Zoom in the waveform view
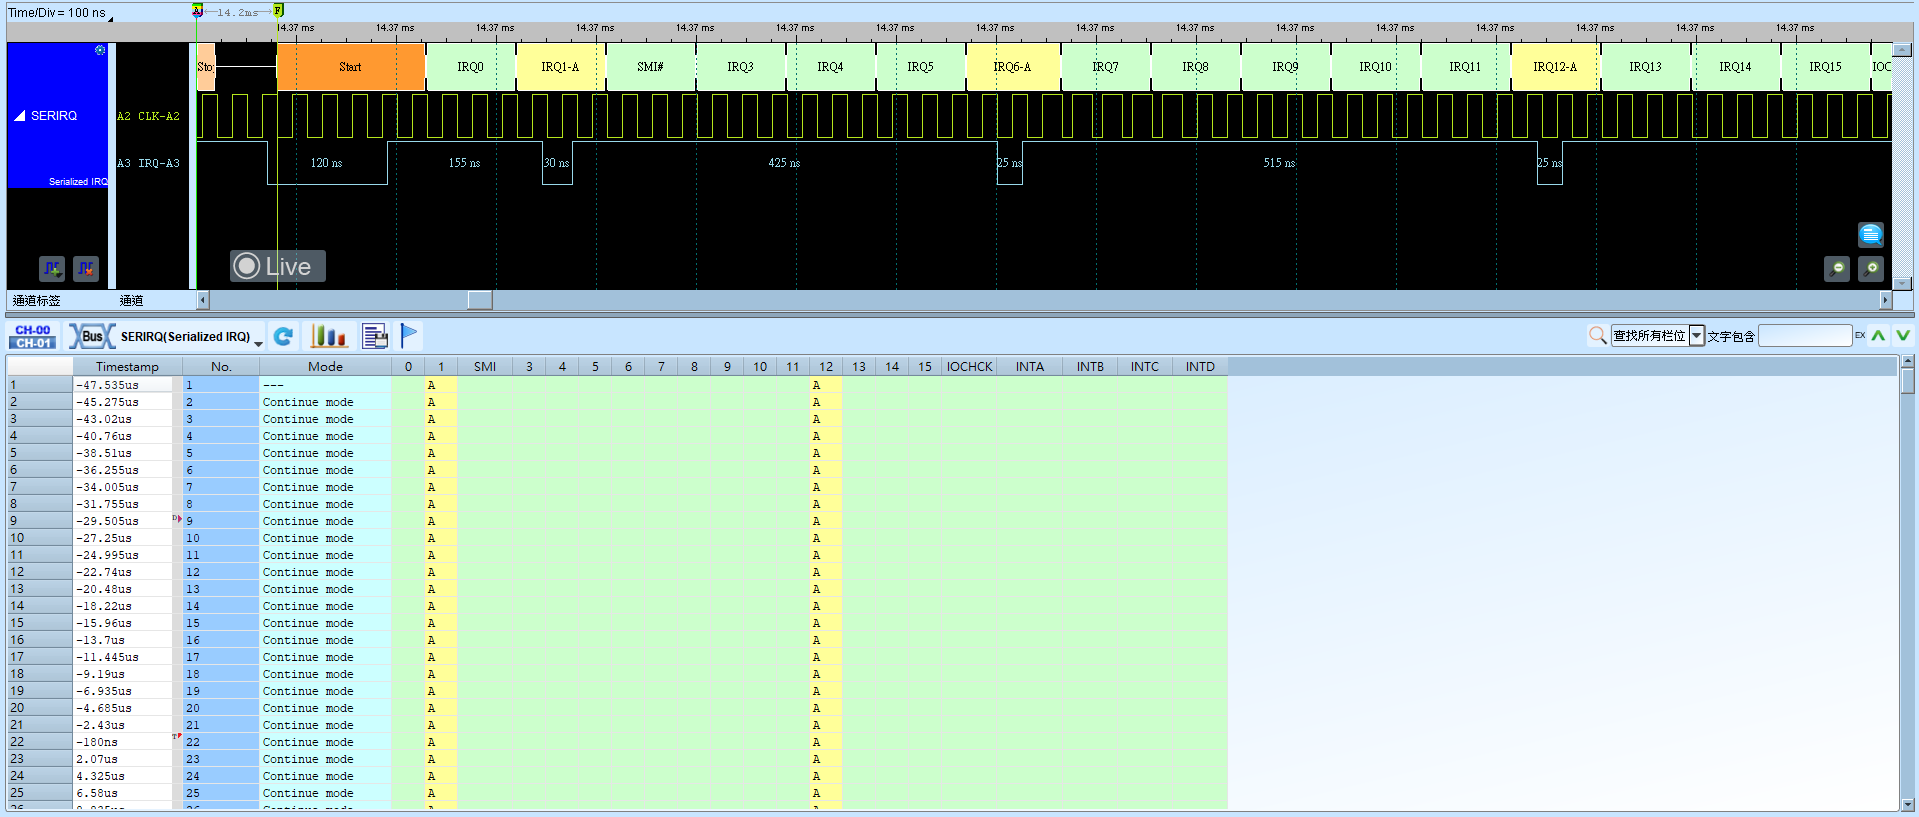Screen dimensions: 1919x817 click(x=1871, y=268)
